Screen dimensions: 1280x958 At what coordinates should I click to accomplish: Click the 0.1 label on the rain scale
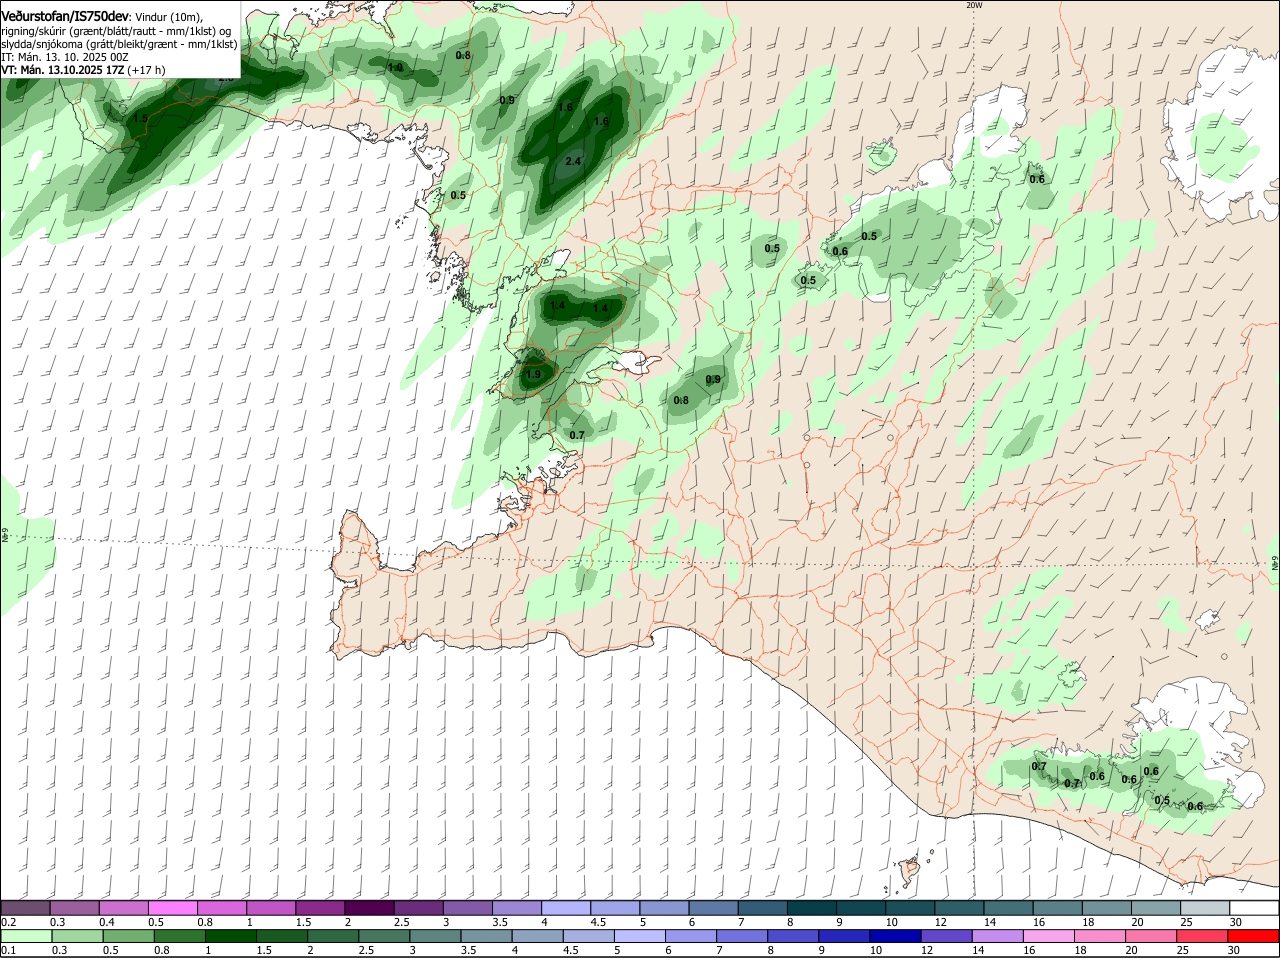[8, 950]
